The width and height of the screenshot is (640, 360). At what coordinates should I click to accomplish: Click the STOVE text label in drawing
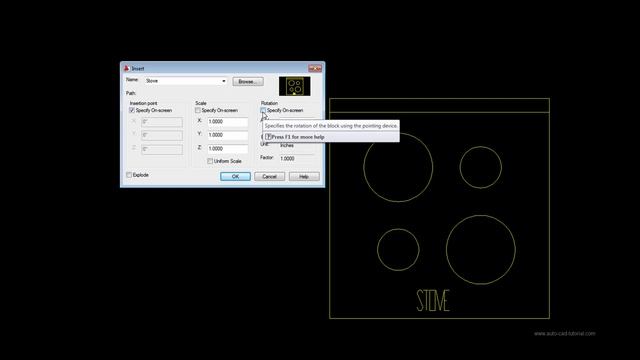[433, 300]
